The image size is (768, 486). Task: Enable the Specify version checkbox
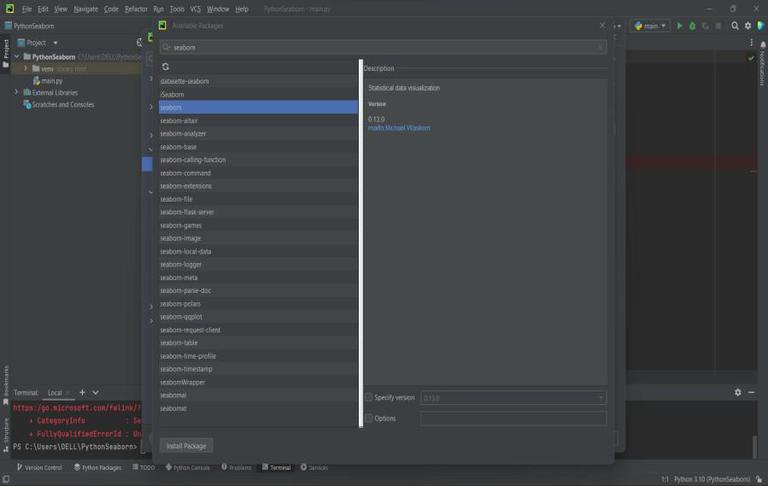(x=369, y=397)
